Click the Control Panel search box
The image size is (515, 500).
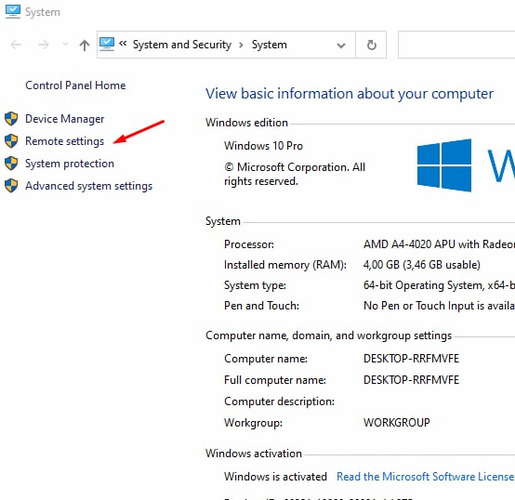[456, 45]
